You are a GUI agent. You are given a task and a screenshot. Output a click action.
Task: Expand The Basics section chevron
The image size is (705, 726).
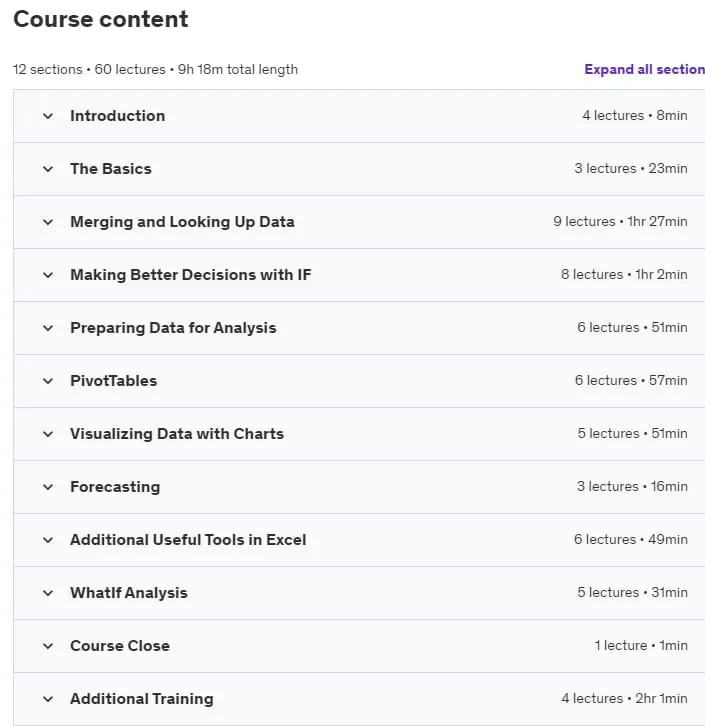point(48,169)
